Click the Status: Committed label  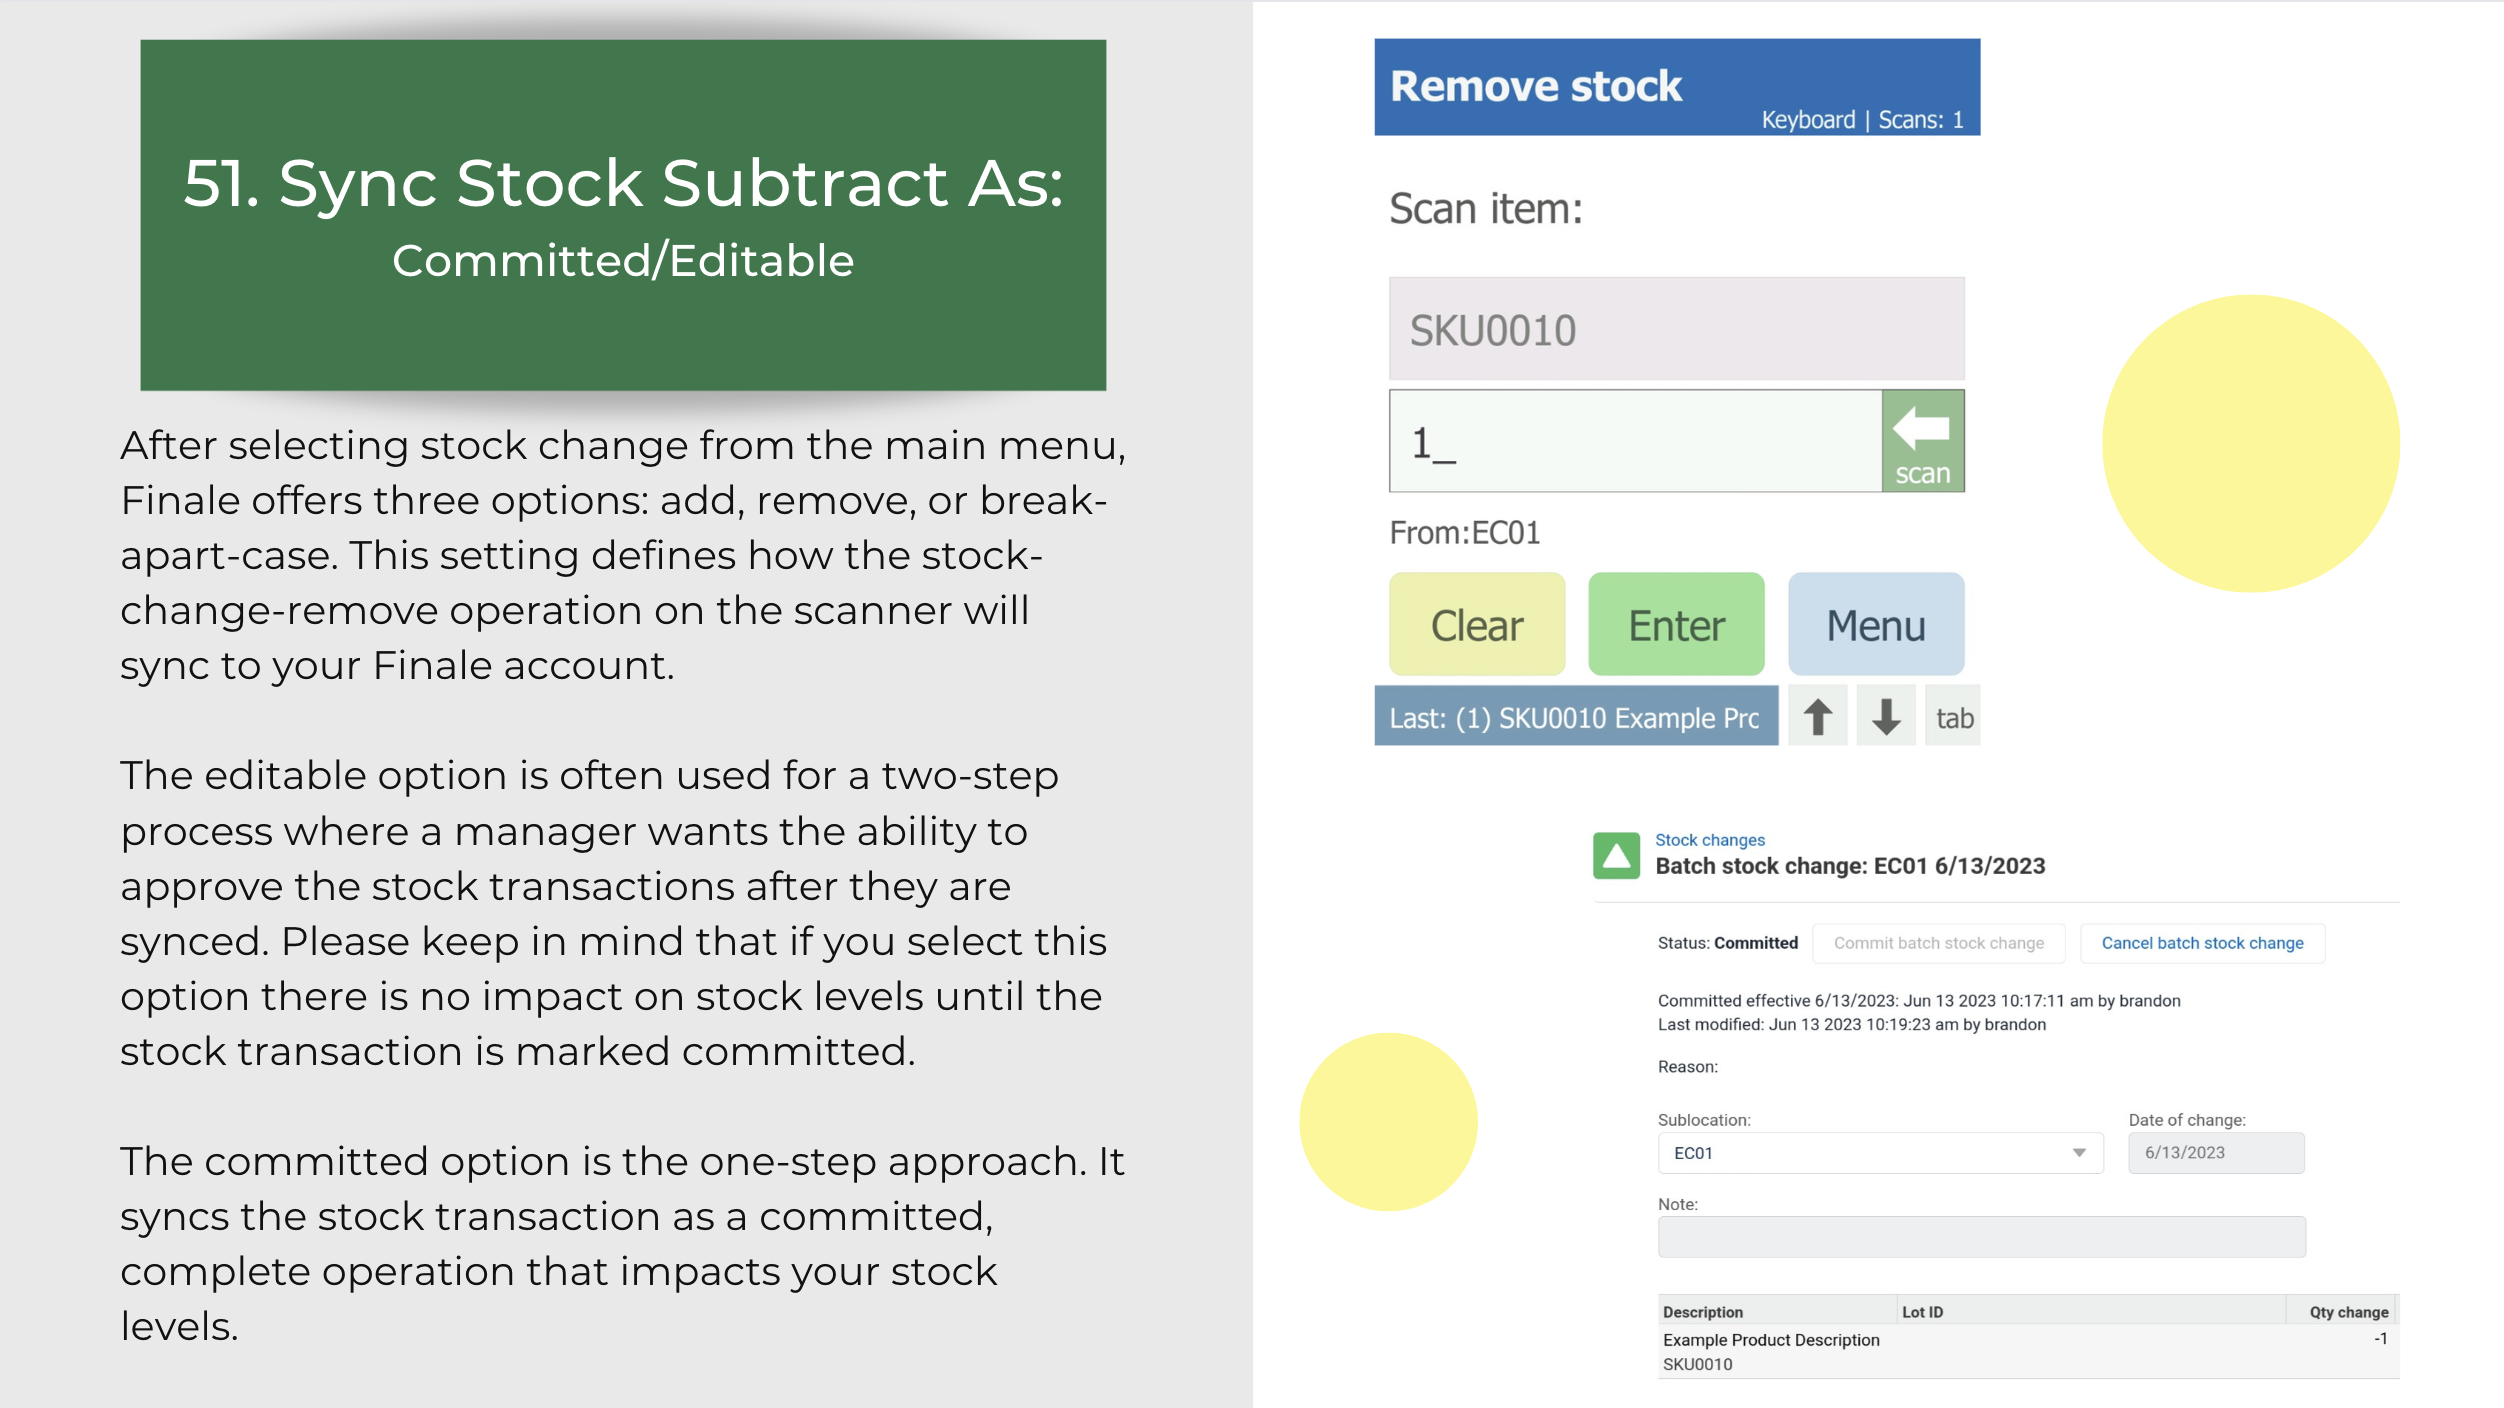(x=1727, y=943)
